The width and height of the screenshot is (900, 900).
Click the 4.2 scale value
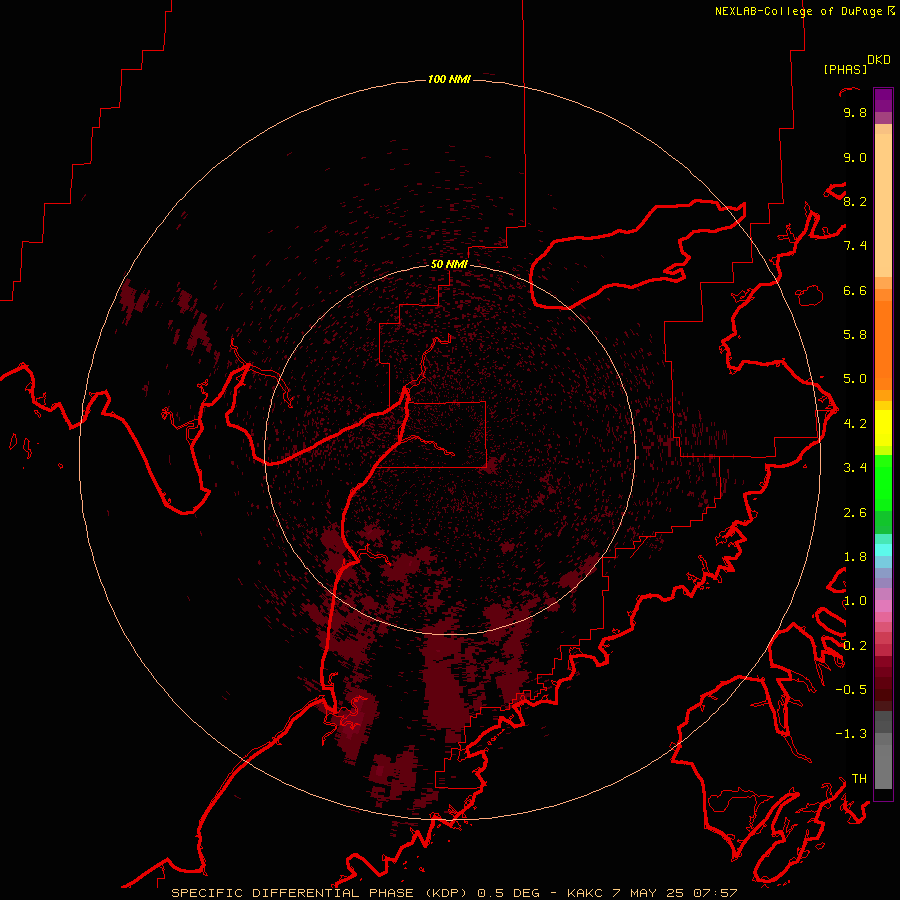coord(855,424)
